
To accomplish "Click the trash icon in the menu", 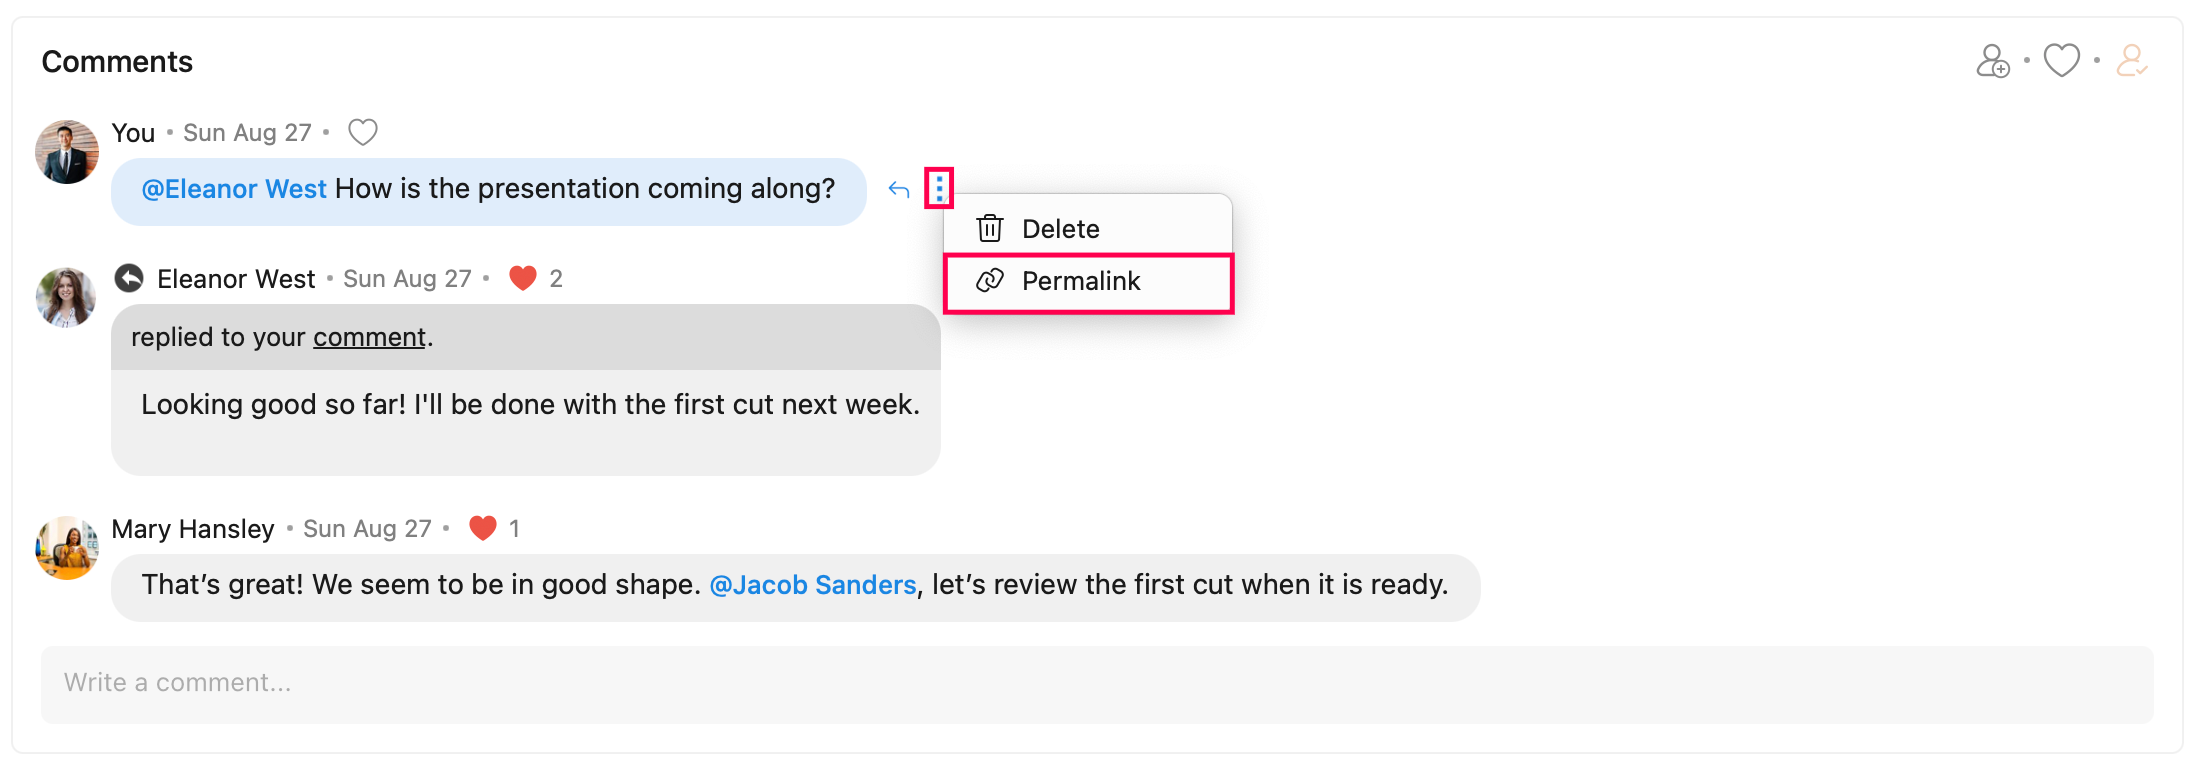I will (x=990, y=229).
